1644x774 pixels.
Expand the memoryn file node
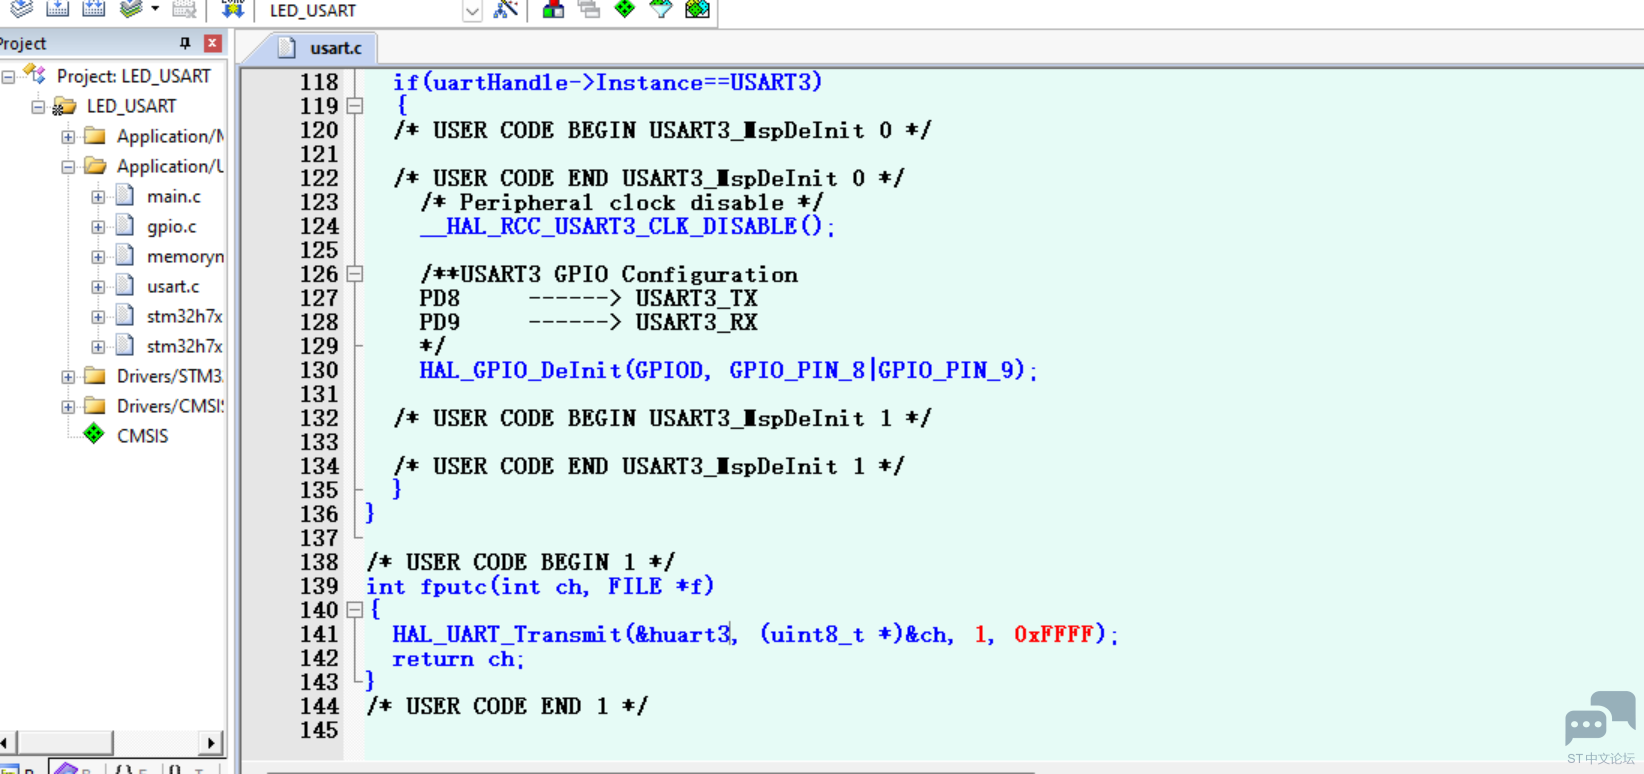pyautogui.click(x=98, y=256)
